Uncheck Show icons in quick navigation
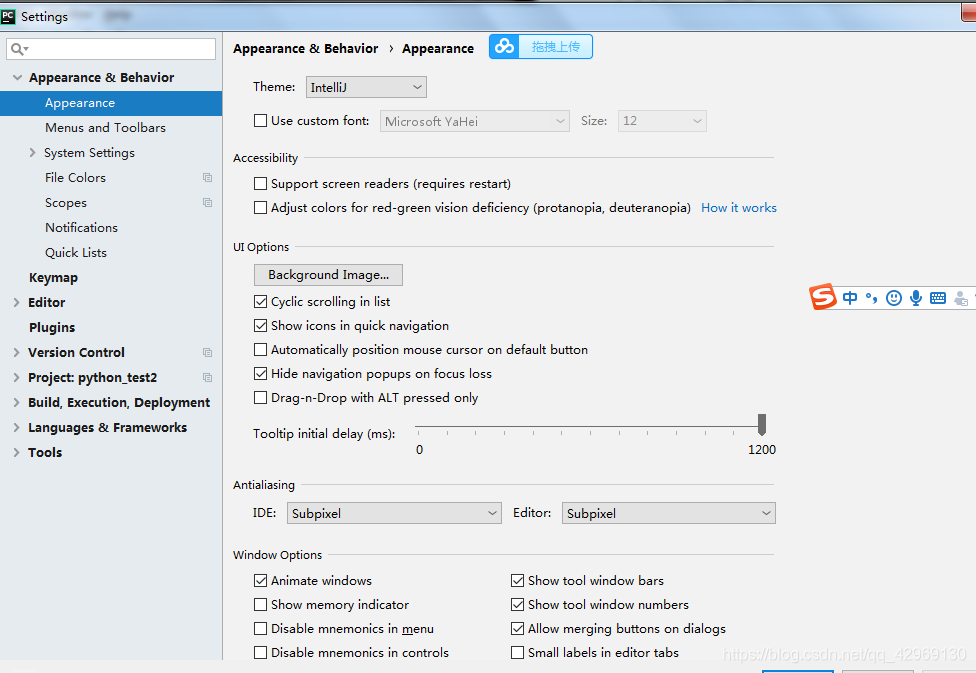 tap(260, 326)
